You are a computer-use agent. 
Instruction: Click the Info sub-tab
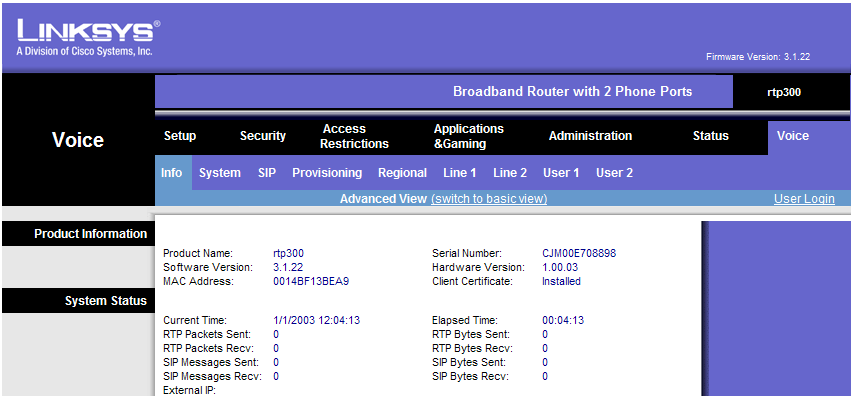171,173
